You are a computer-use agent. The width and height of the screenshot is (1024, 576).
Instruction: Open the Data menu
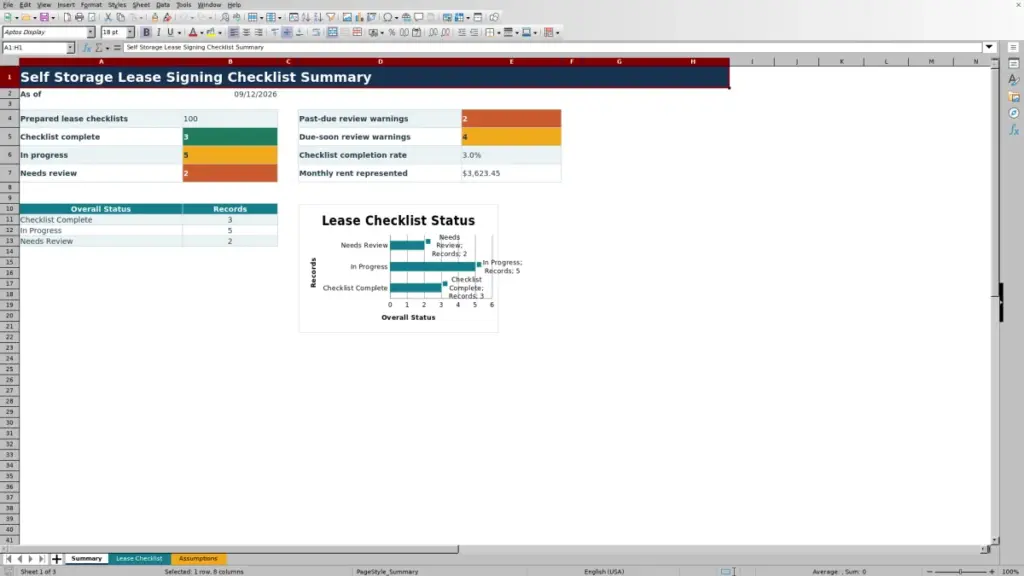click(x=163, y=5)
